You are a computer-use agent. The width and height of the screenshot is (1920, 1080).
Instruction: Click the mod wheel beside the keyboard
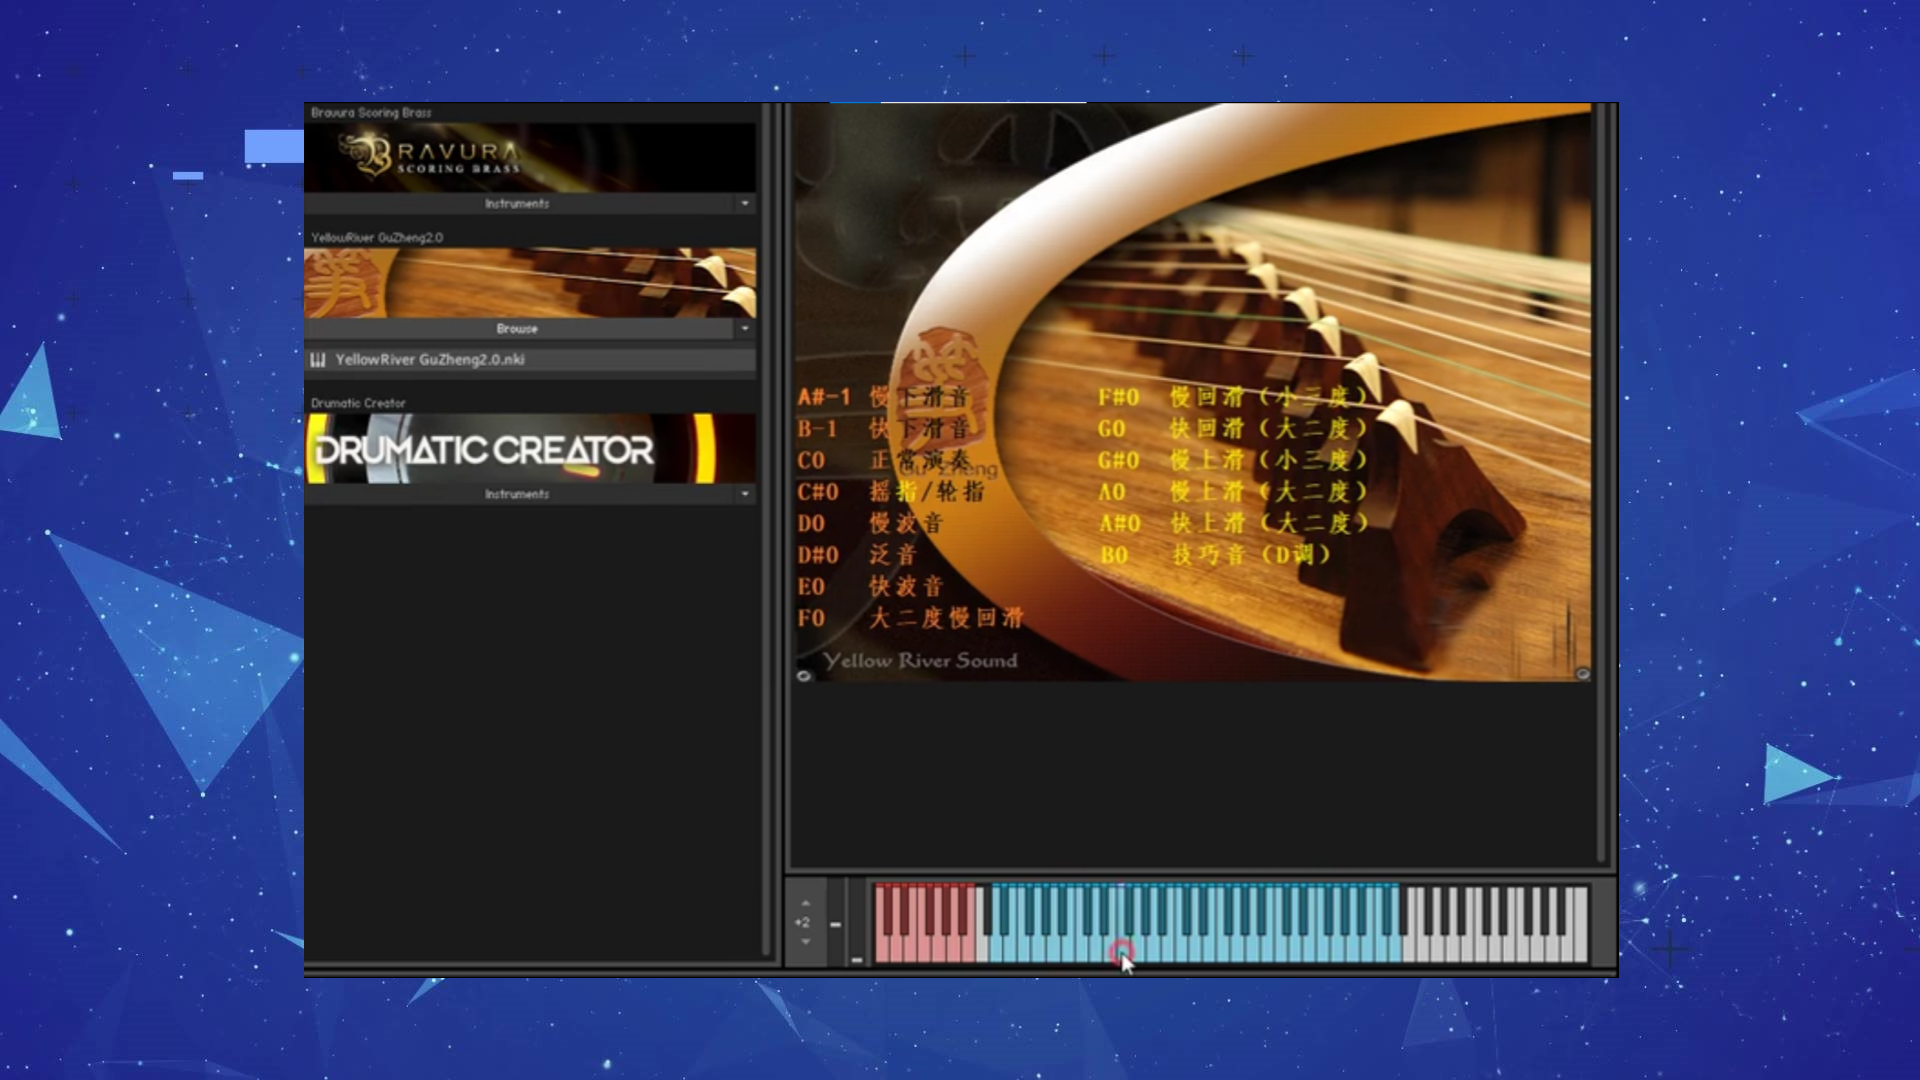pyautogui.click(x=857, y=923)
